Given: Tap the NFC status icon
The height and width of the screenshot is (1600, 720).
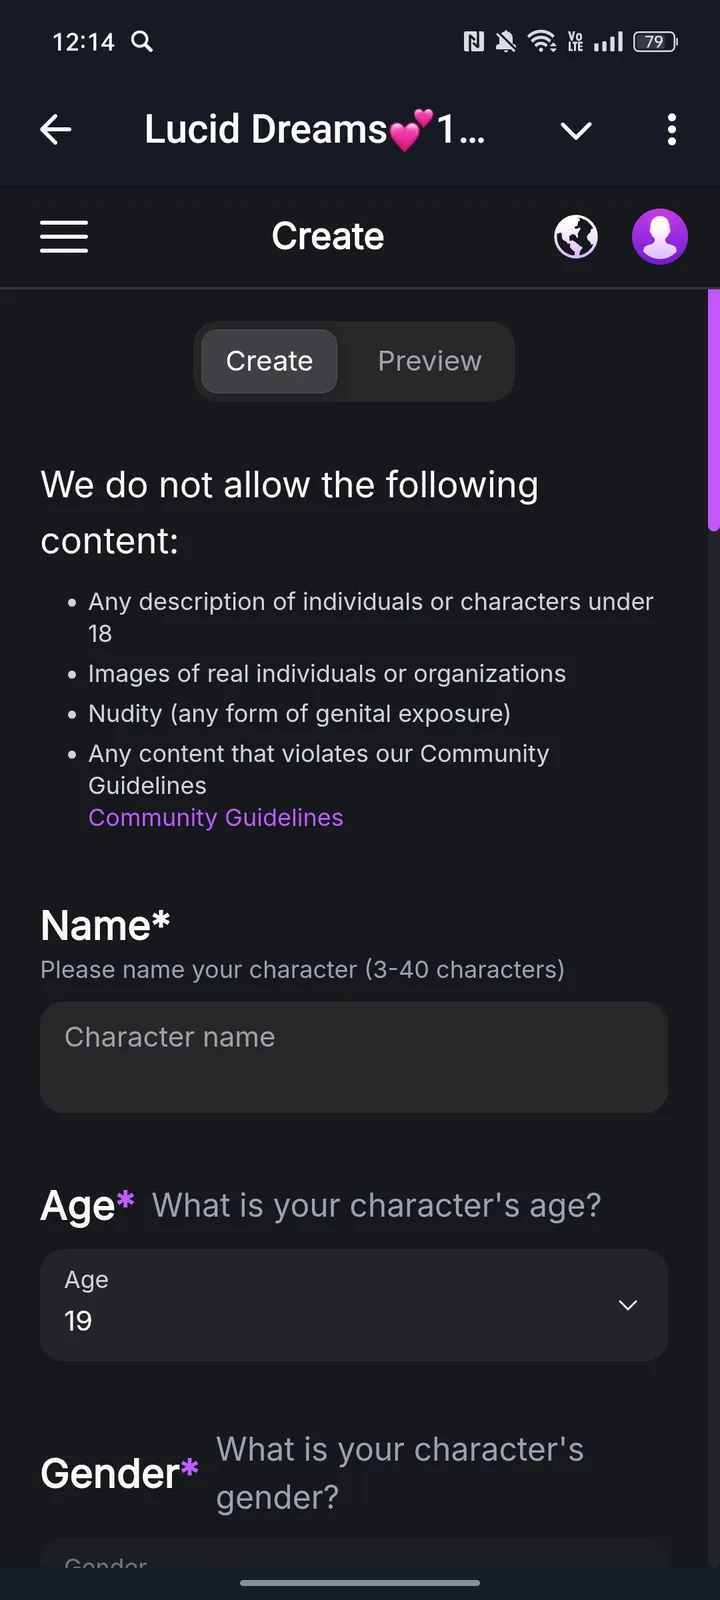Looking at the screenshot, I should pyautogui.click(x=473, y=41).
